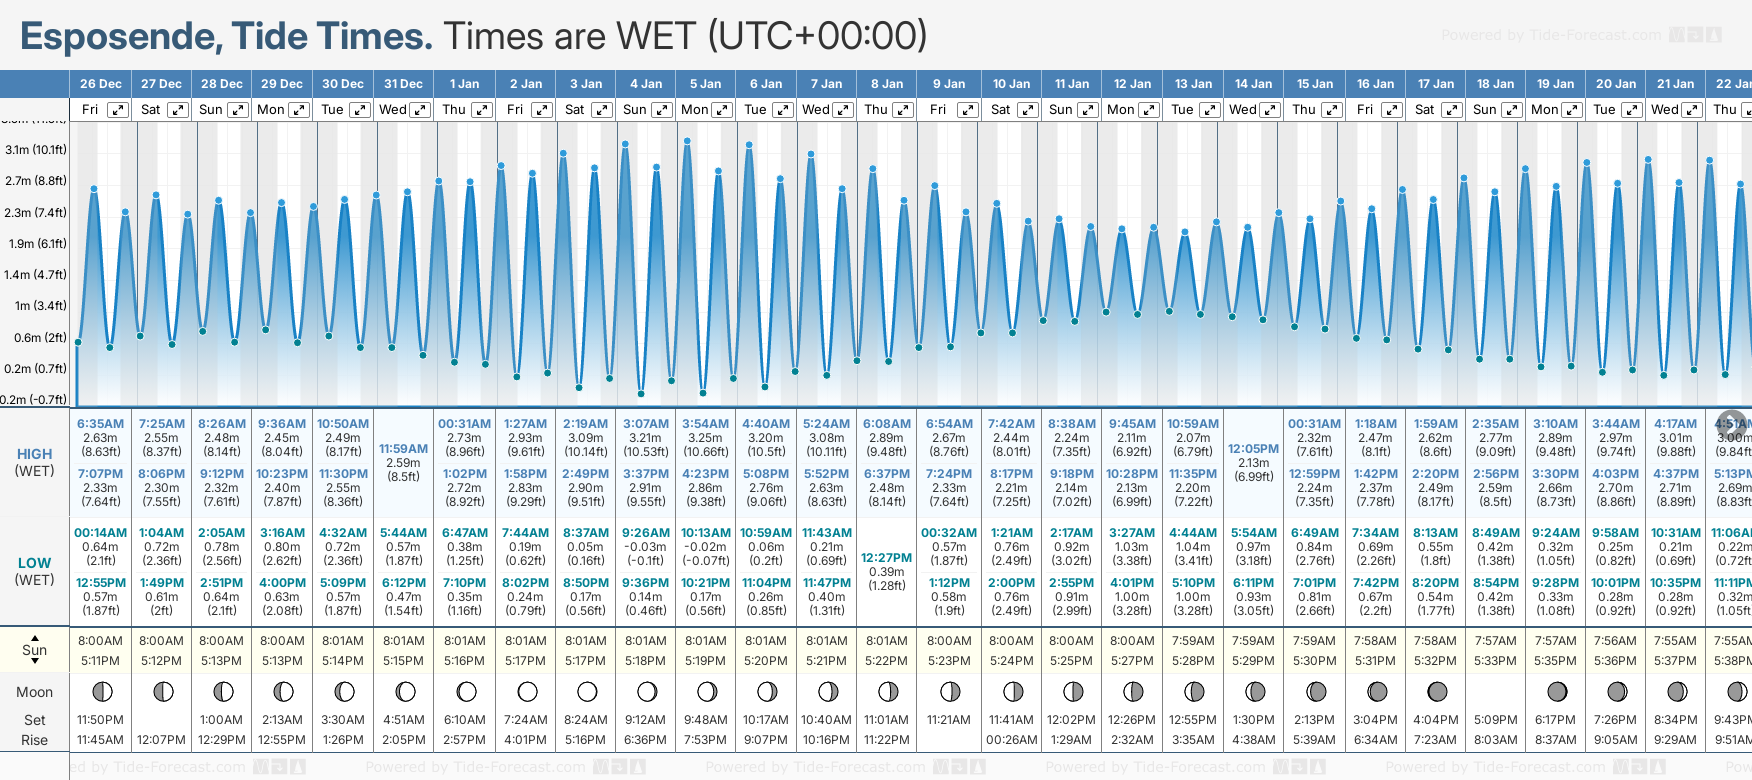This screenshot has width=1752, height=780.
Task: Expand the Fri 26 Dec day view
Action: click(118, 110)
